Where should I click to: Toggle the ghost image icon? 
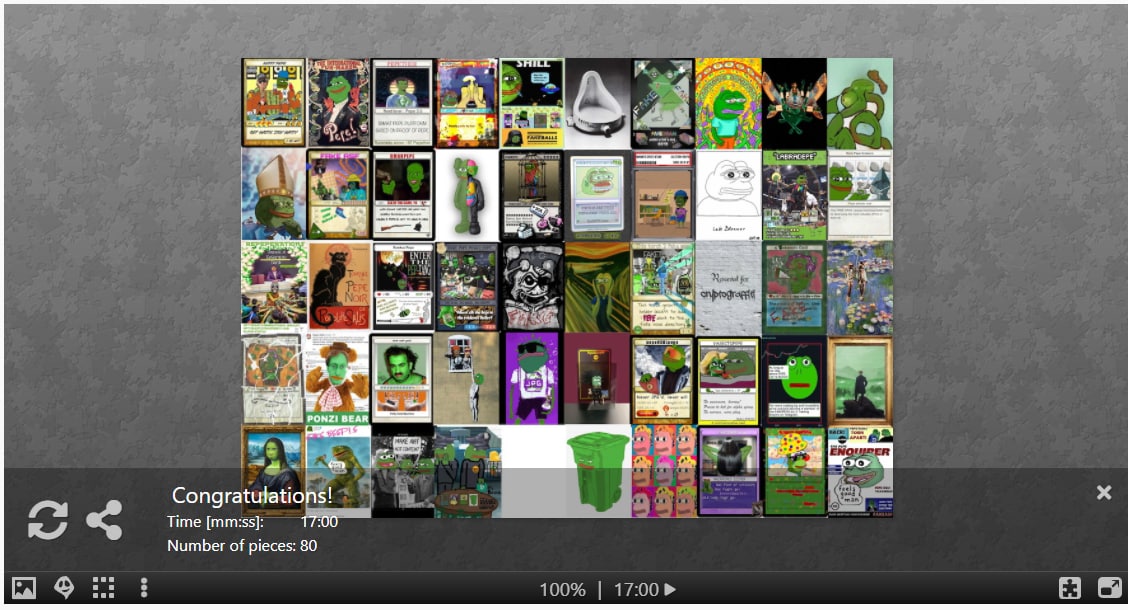pyautogui.click(x=64, y=588)
